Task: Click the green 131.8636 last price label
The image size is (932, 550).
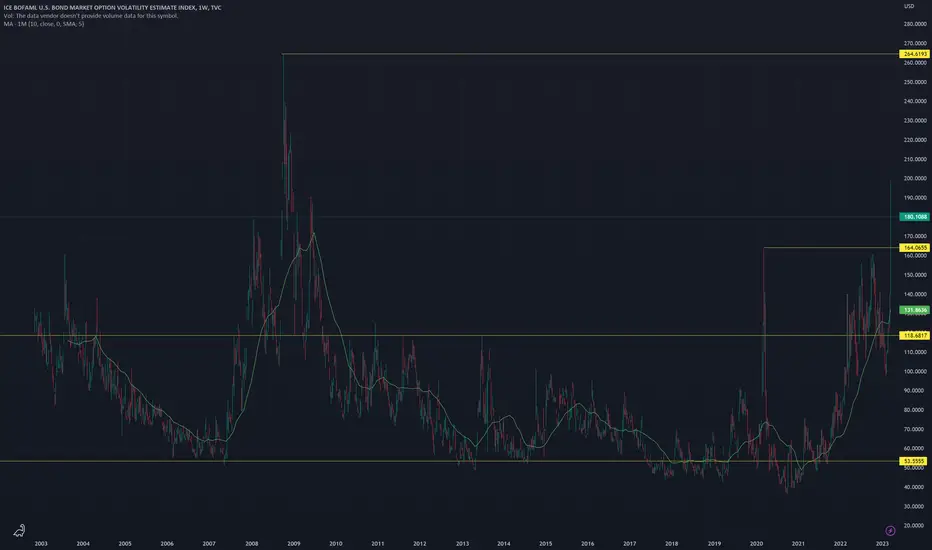Action: point(914,310)
